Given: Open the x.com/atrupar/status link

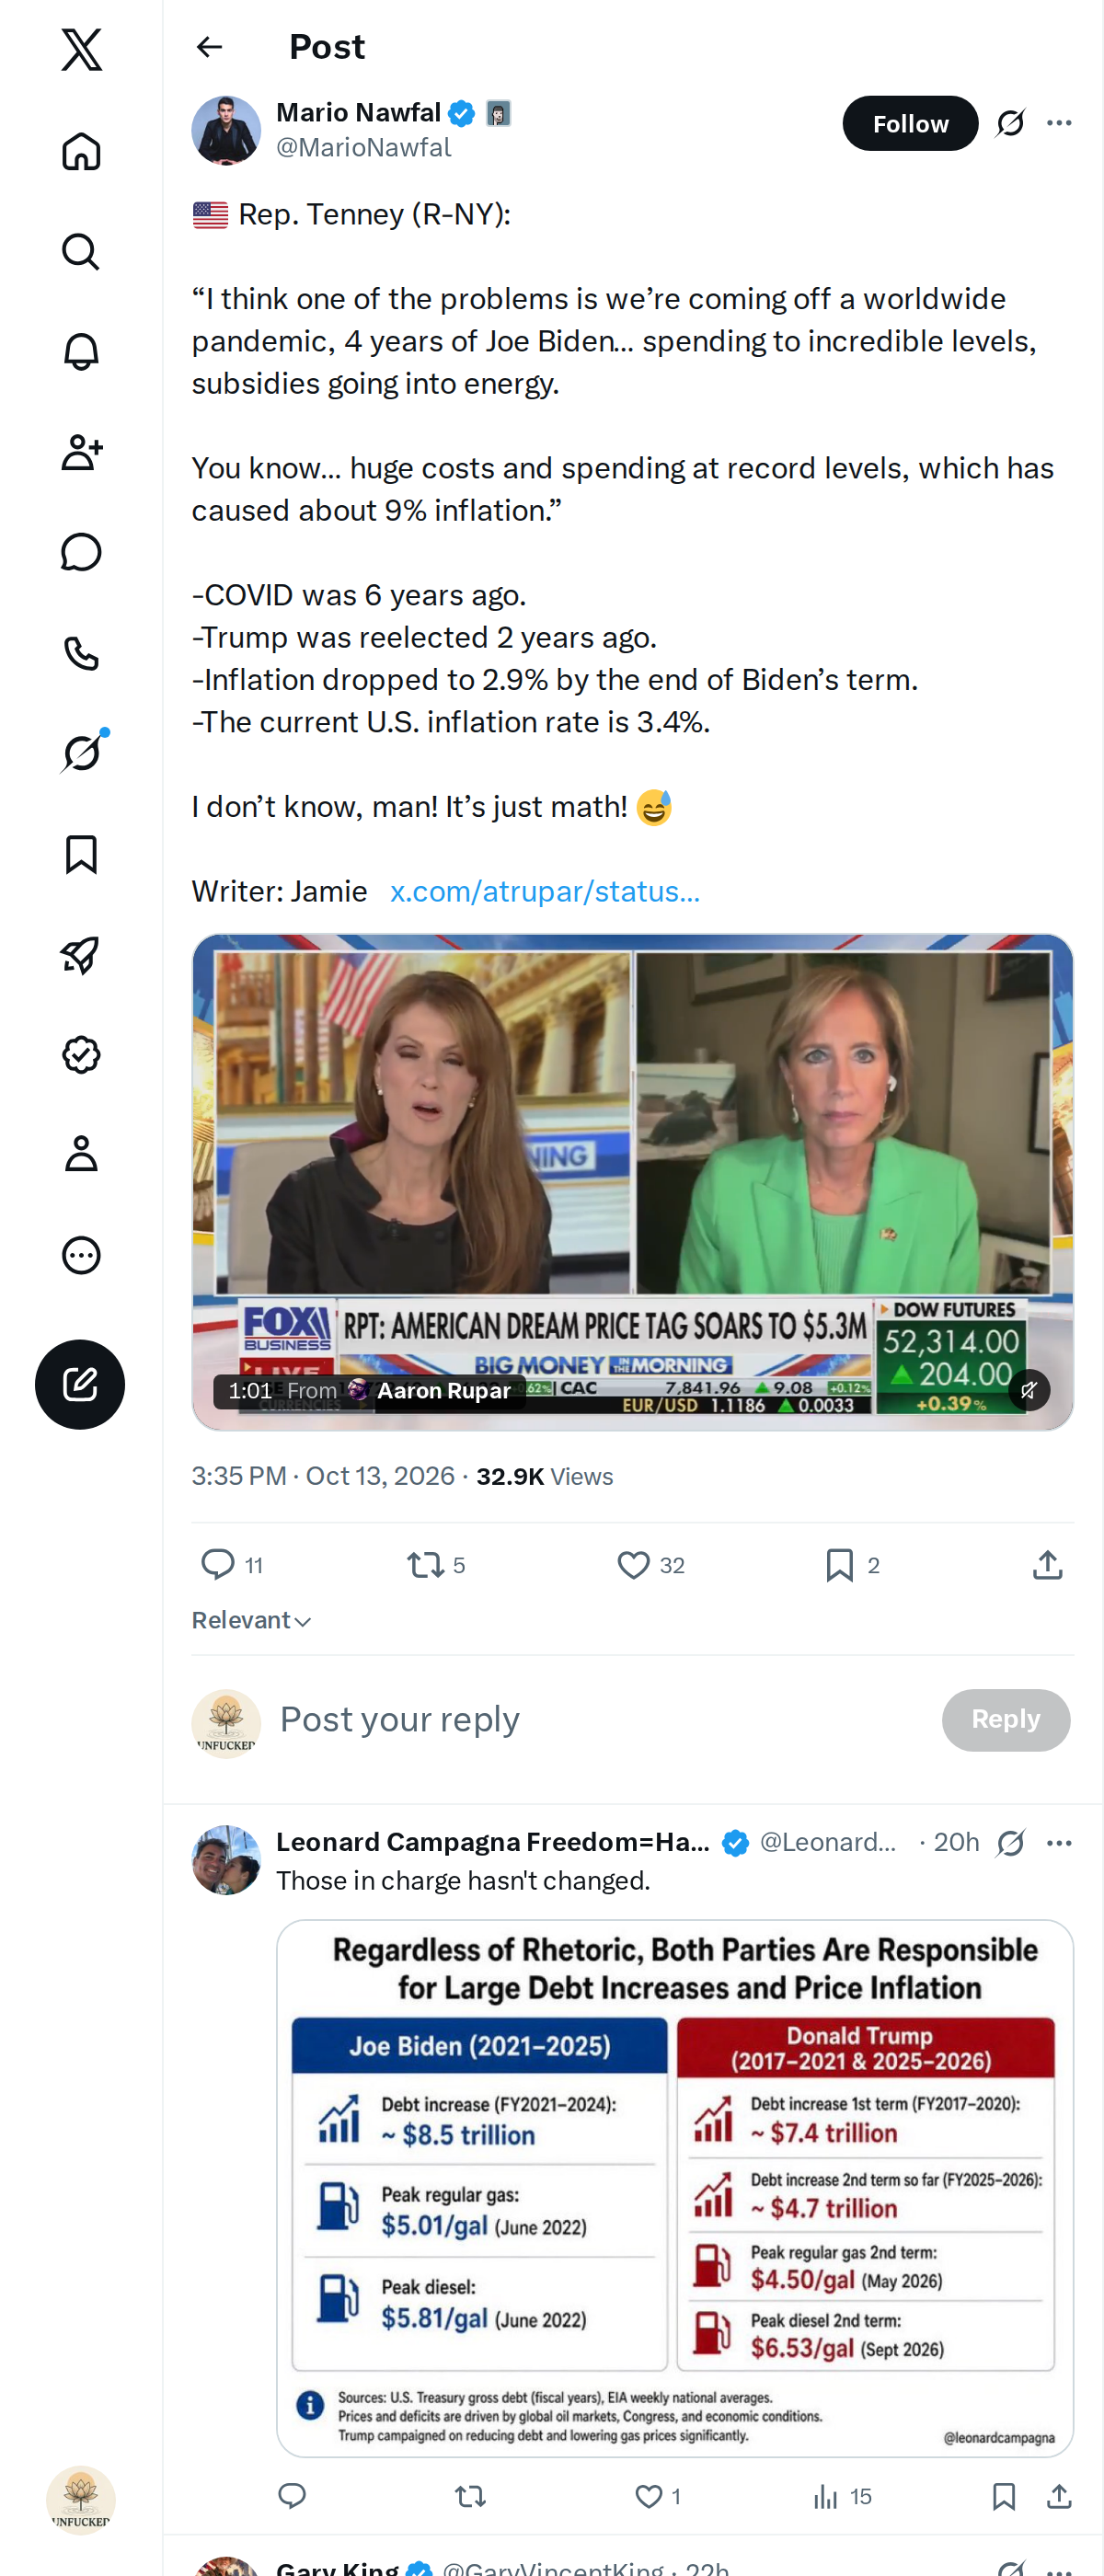Looking at the screenshot, I should 545,891.
